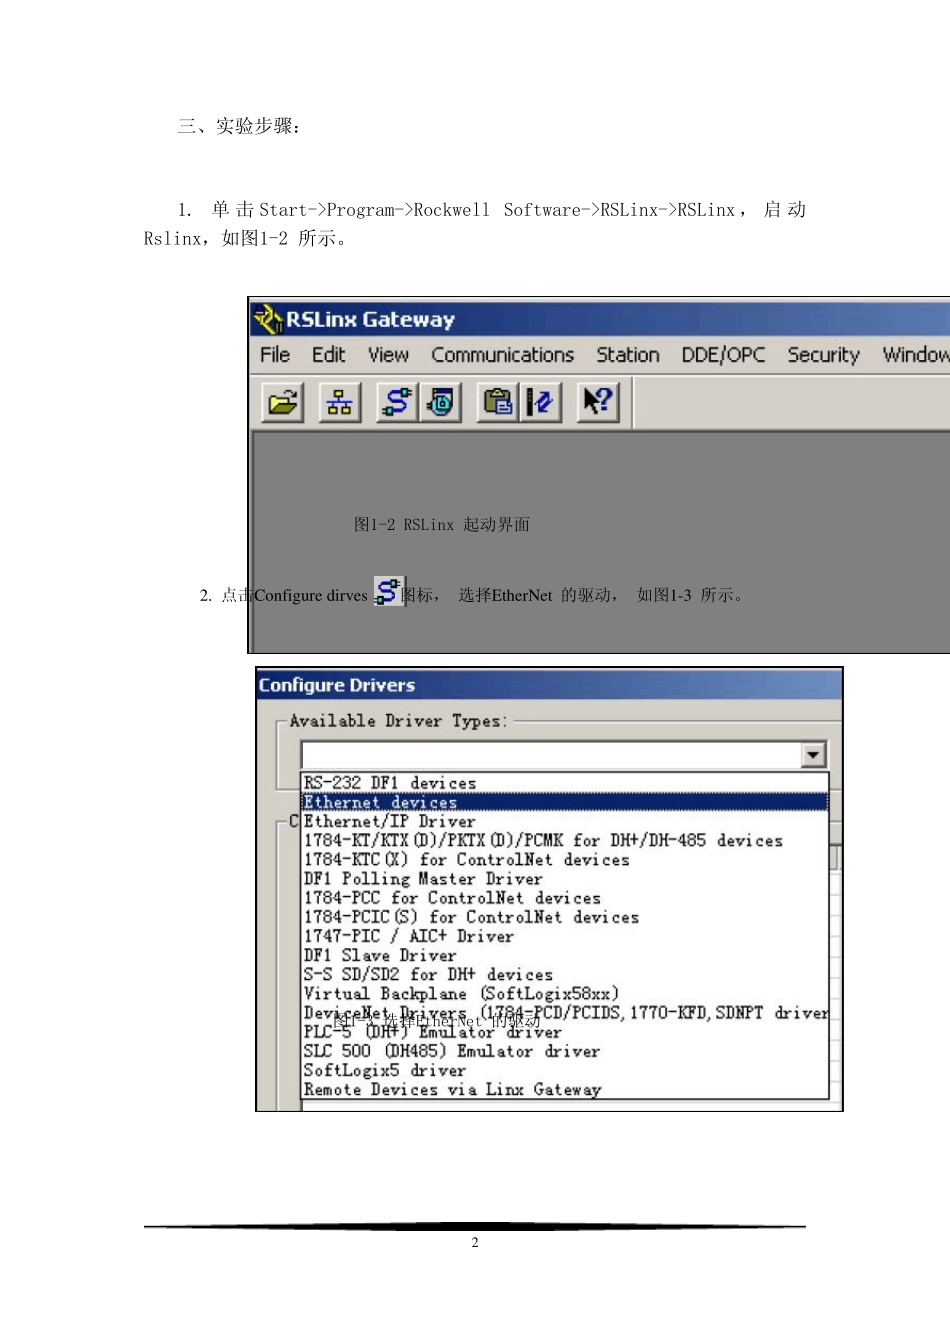Select SLC 500 (DH485) Emulator driver
Viewport: 950px width, 1344px height.
click(x=565, y=1051)
